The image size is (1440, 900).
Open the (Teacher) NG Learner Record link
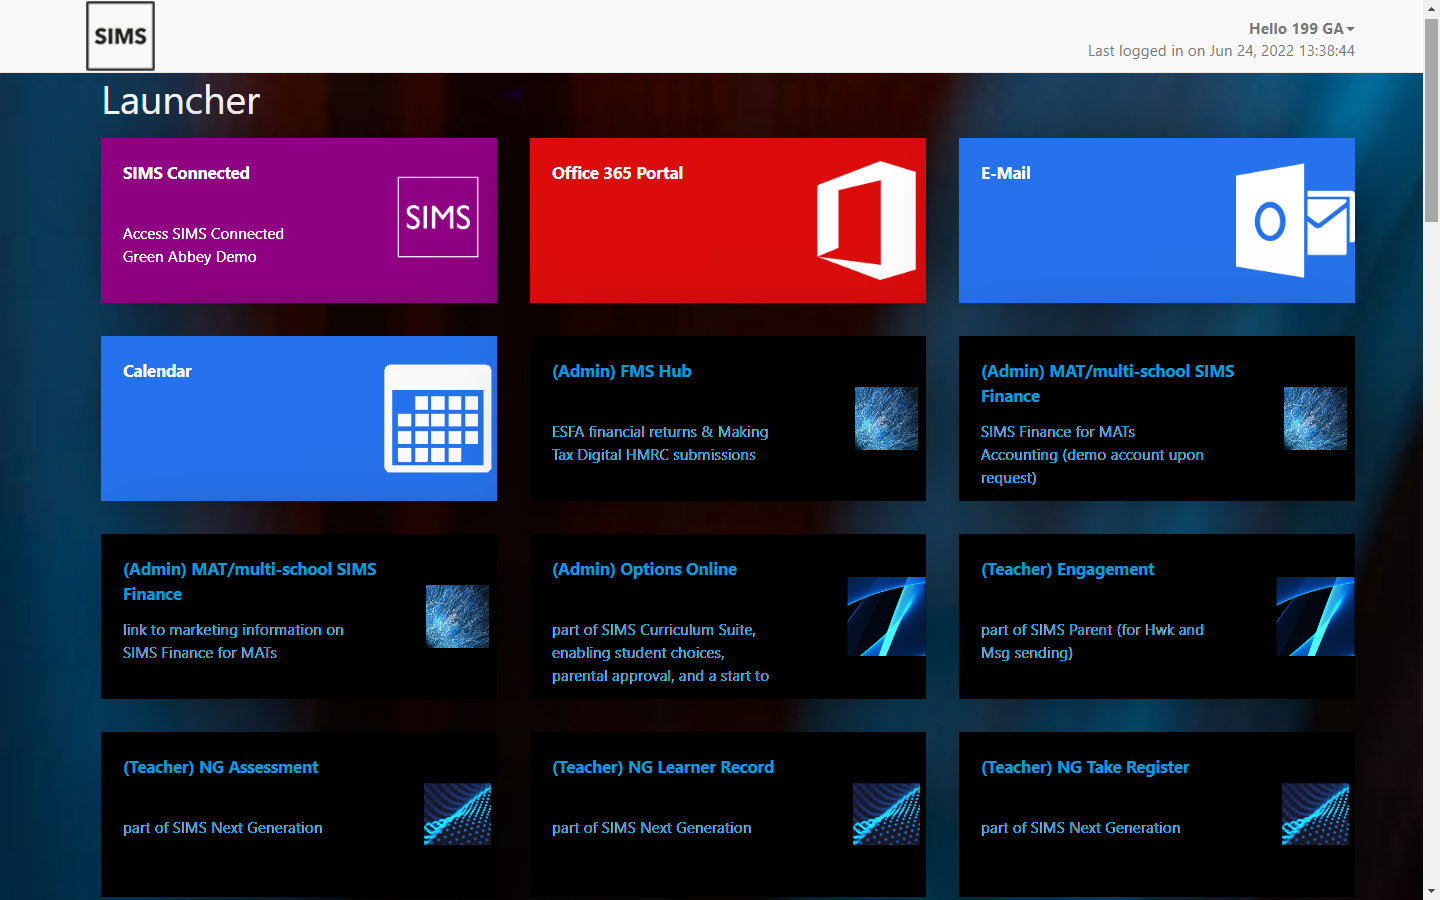point(663,767)
